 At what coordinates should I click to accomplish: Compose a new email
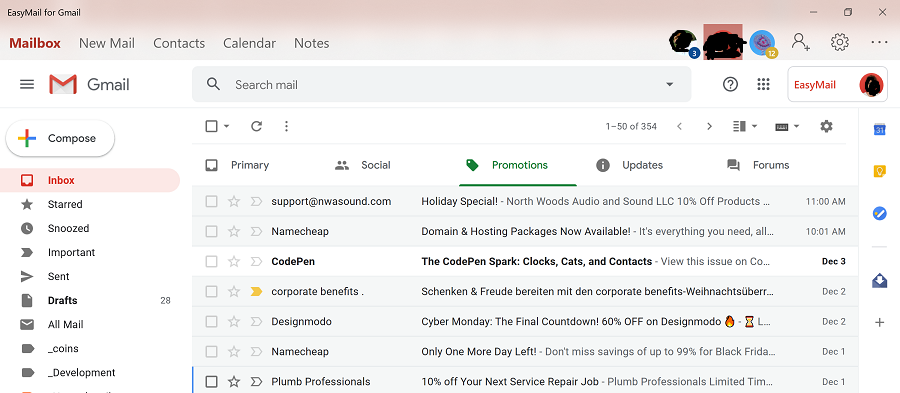pos(60,138)
